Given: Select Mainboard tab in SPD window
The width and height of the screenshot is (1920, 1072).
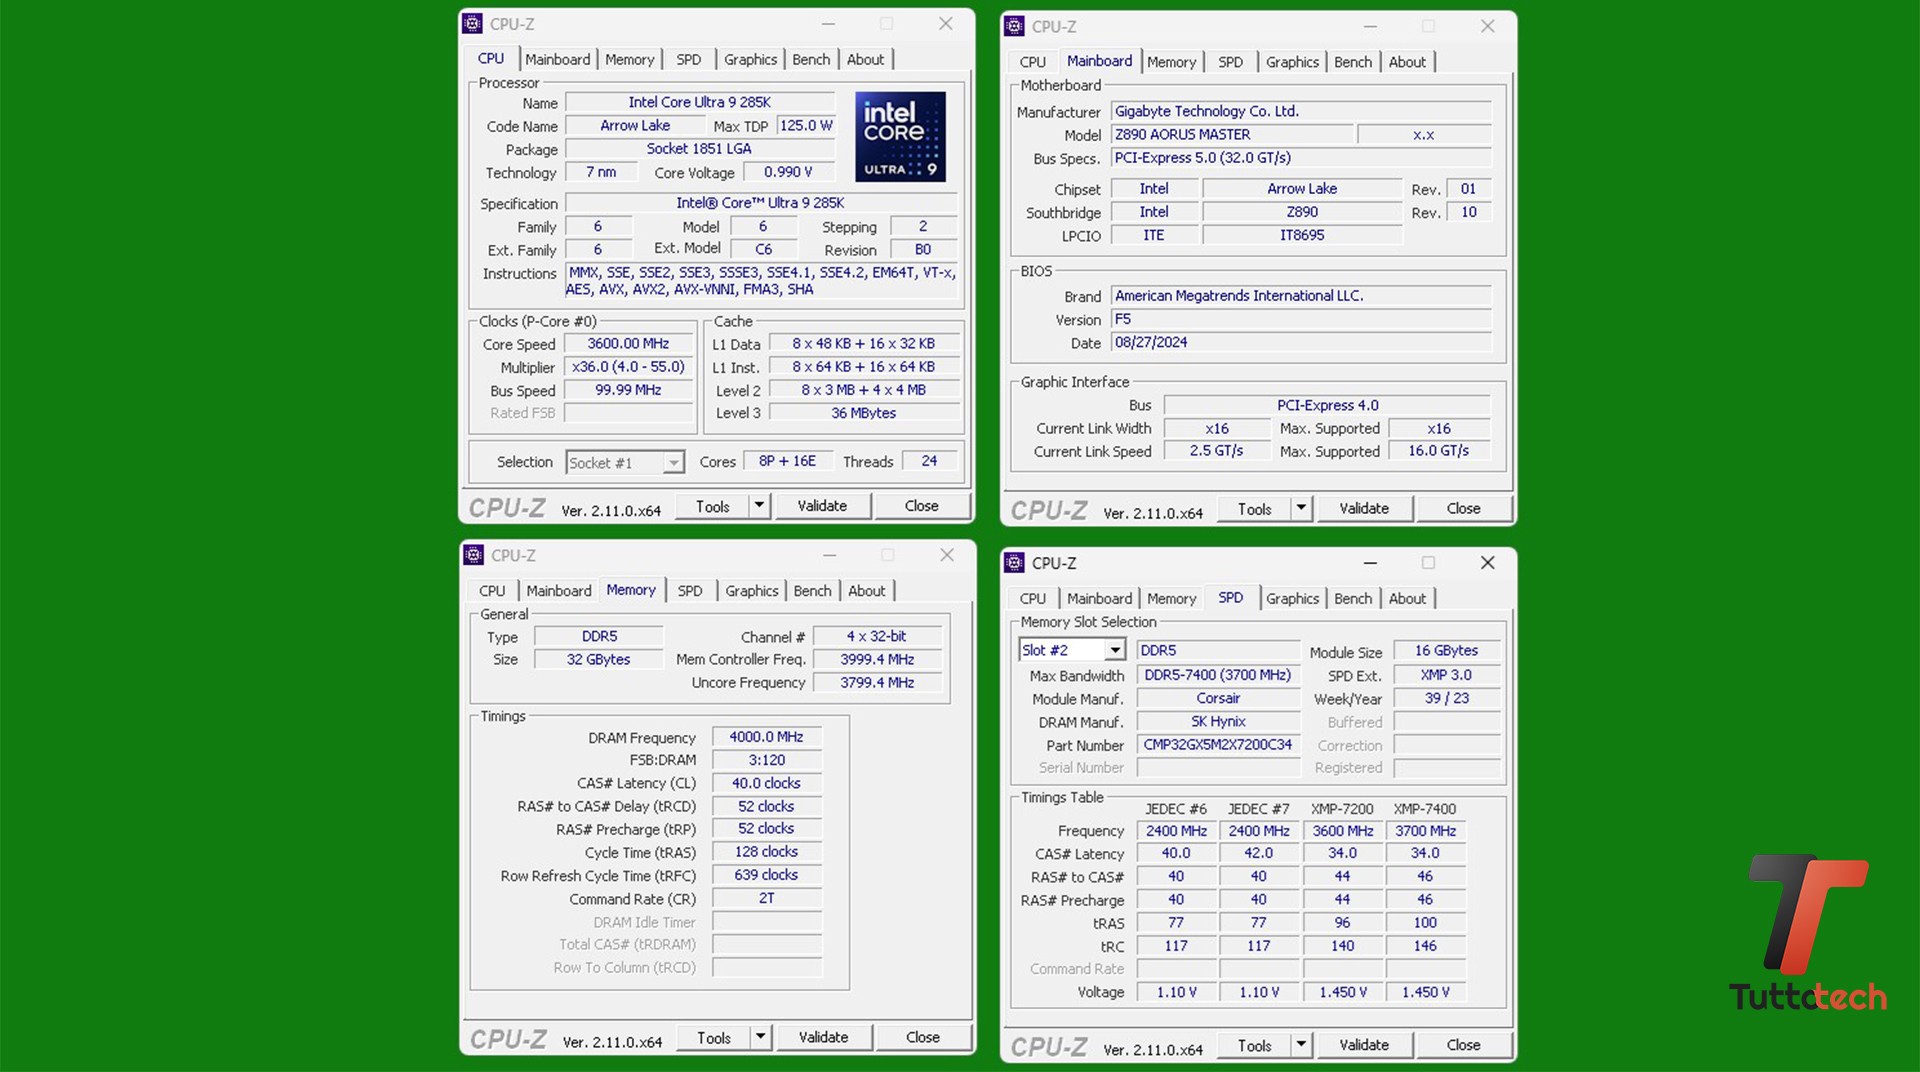Looking at the screenshot, I should coord(1100,599).
